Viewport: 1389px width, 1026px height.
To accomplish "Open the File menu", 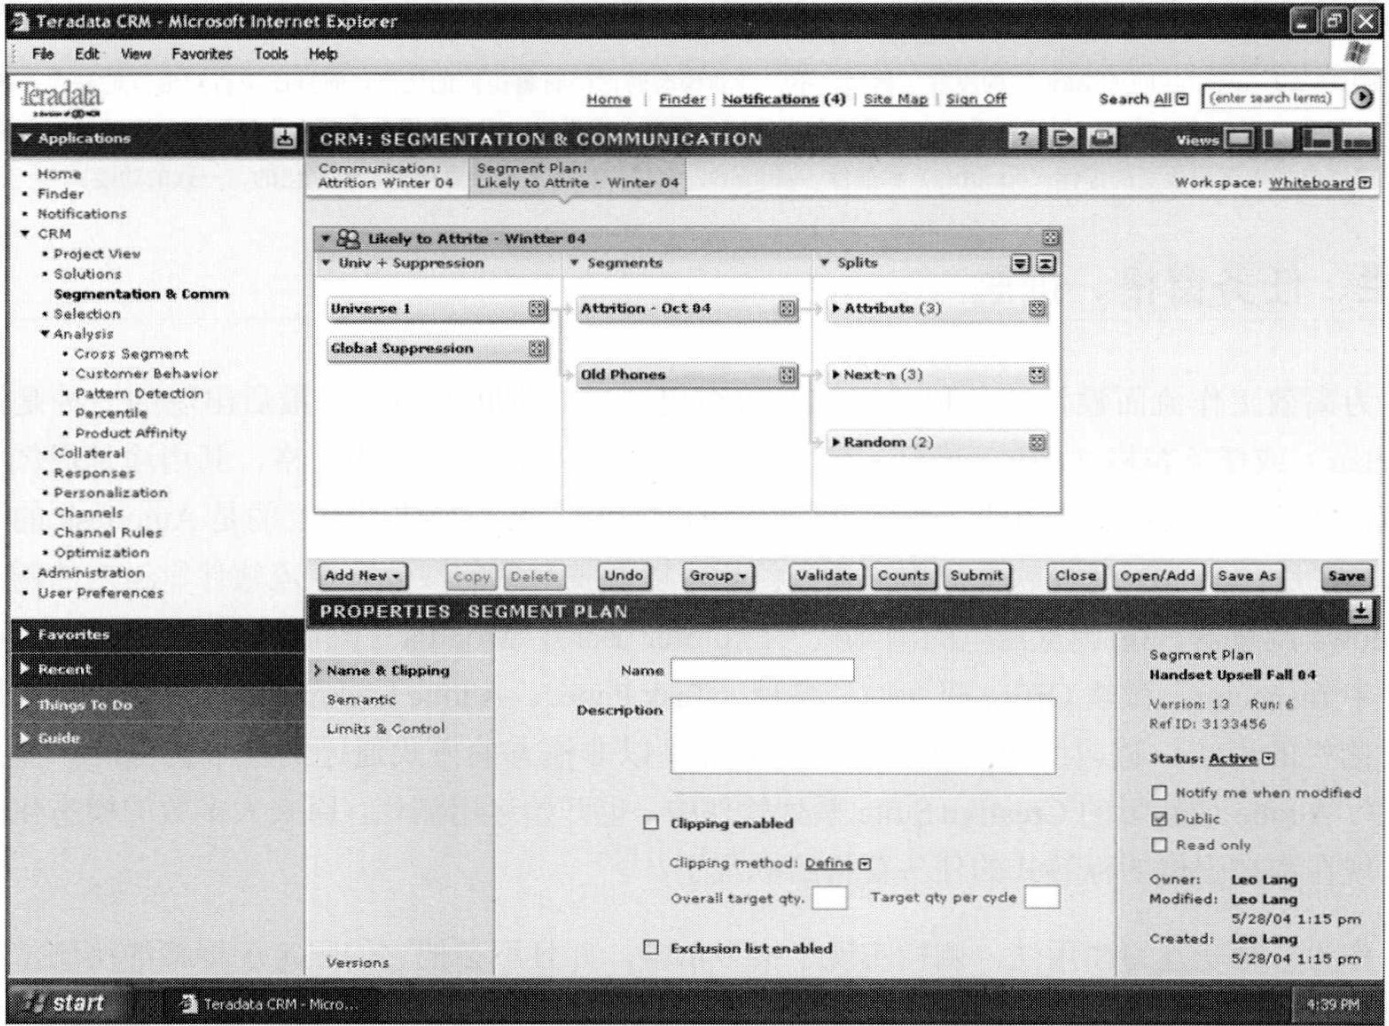I will click(43, 54).
